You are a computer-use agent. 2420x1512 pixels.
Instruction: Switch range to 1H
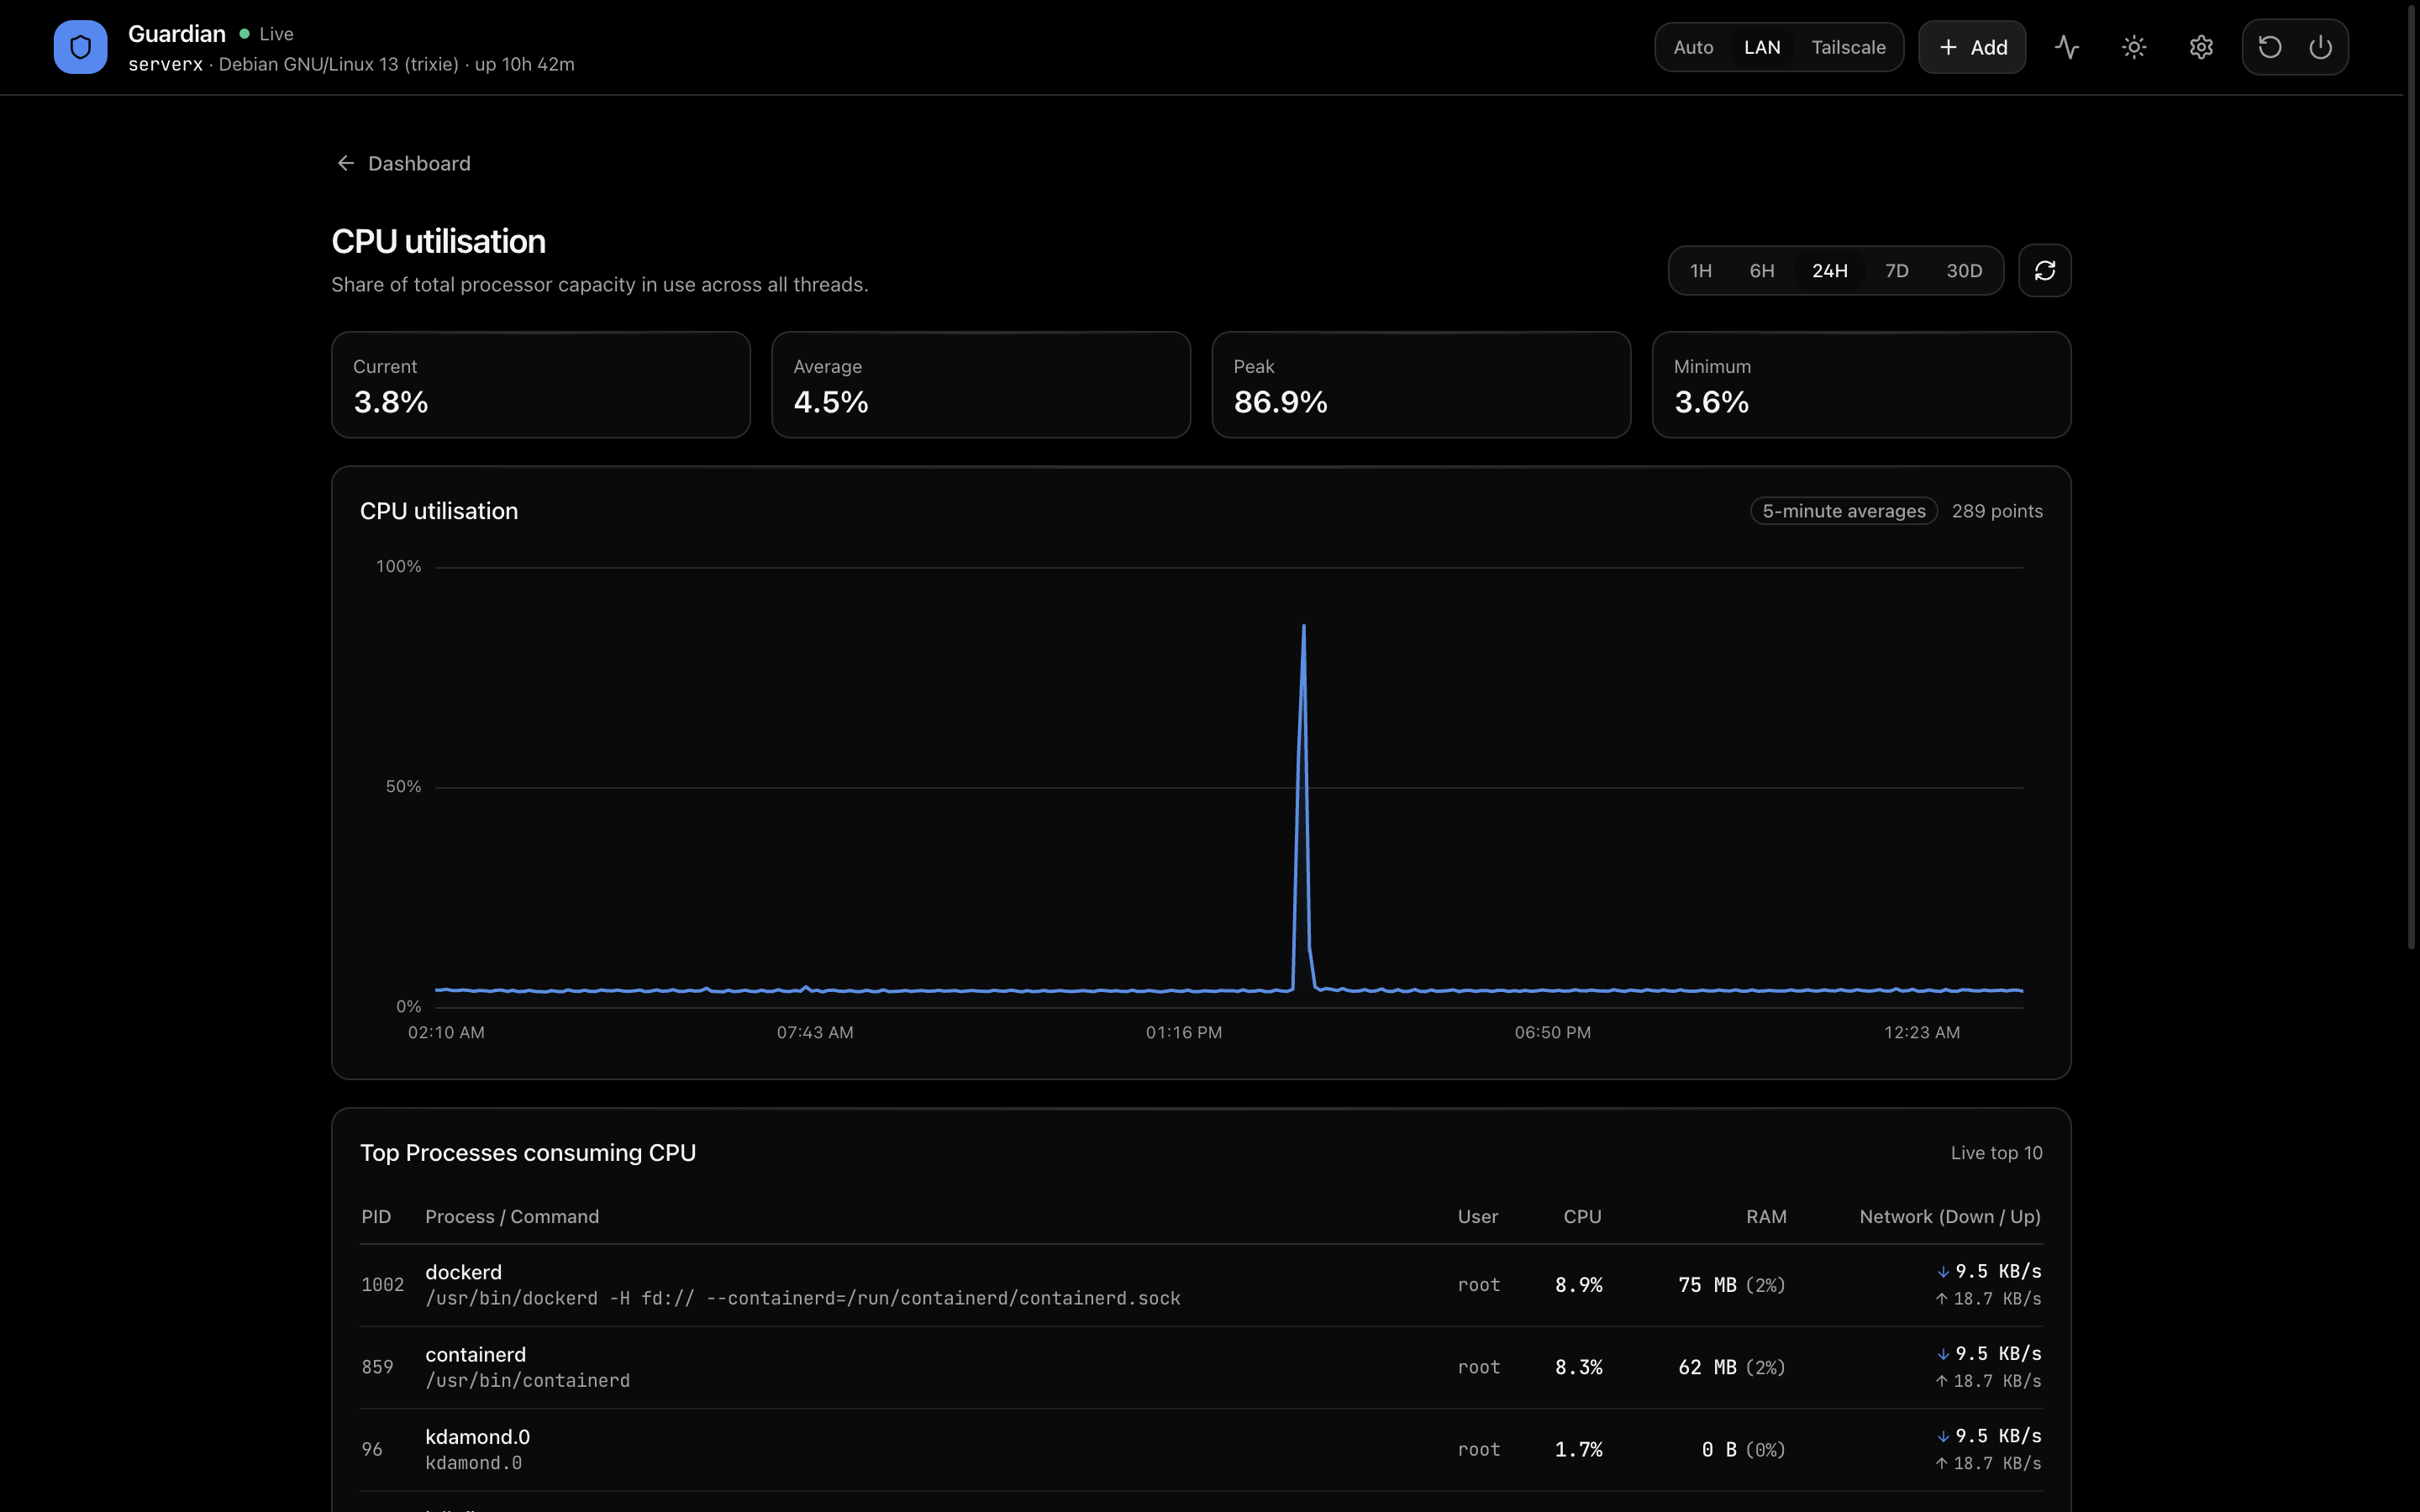coord(1701,271)
